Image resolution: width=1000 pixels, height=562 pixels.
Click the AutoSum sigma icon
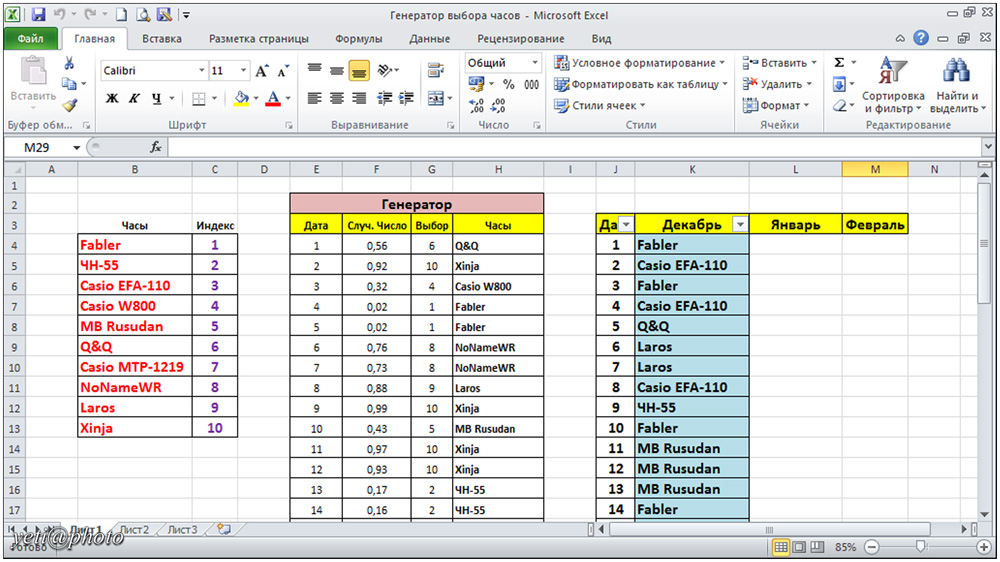[x=839, y=62]
